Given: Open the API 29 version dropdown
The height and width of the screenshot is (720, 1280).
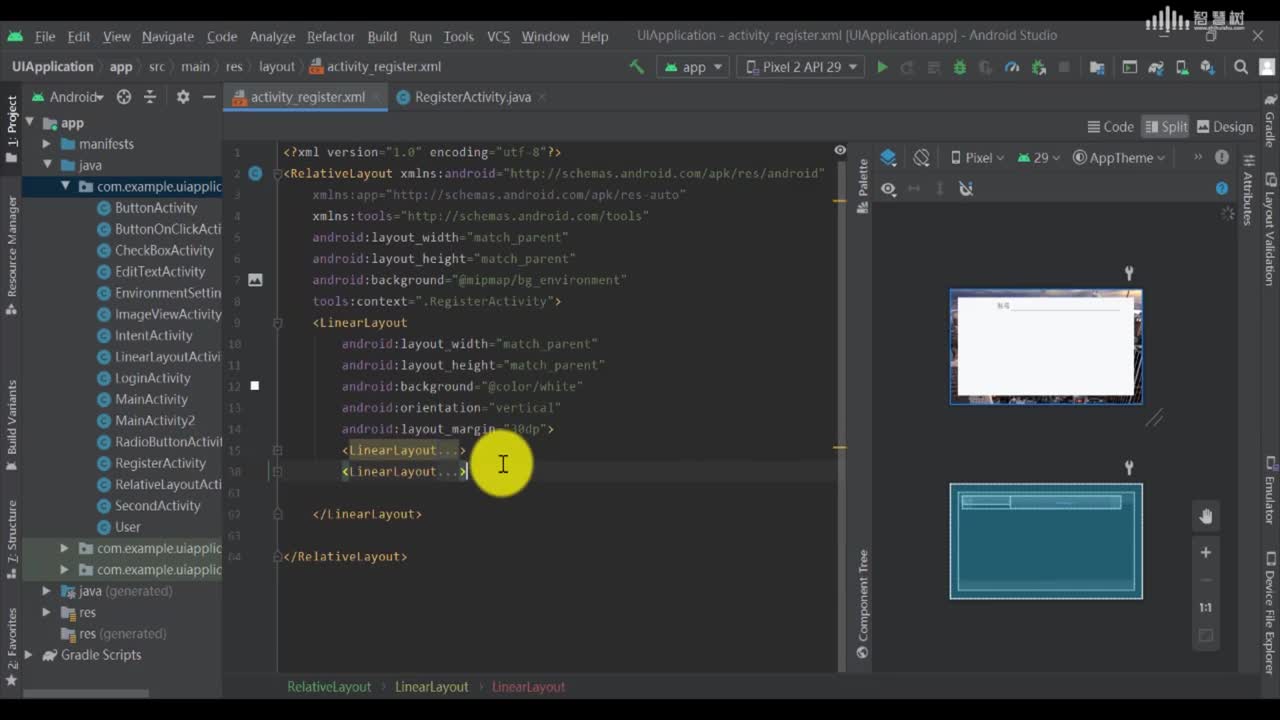Looking at the screenshot, I should [1039, 158].
